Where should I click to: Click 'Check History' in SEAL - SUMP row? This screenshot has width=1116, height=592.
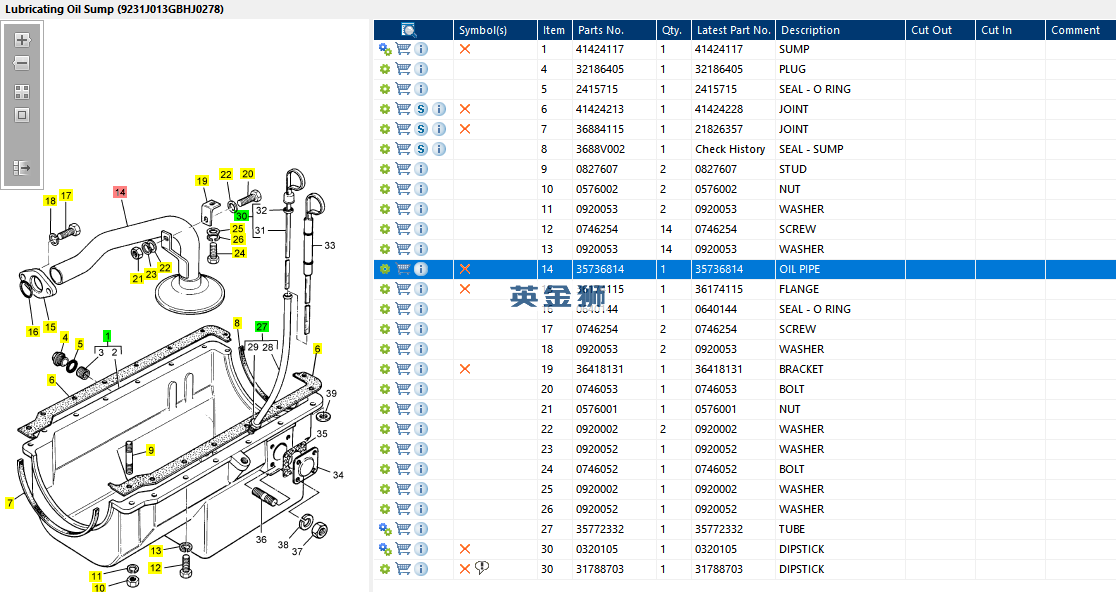[730, 149]
